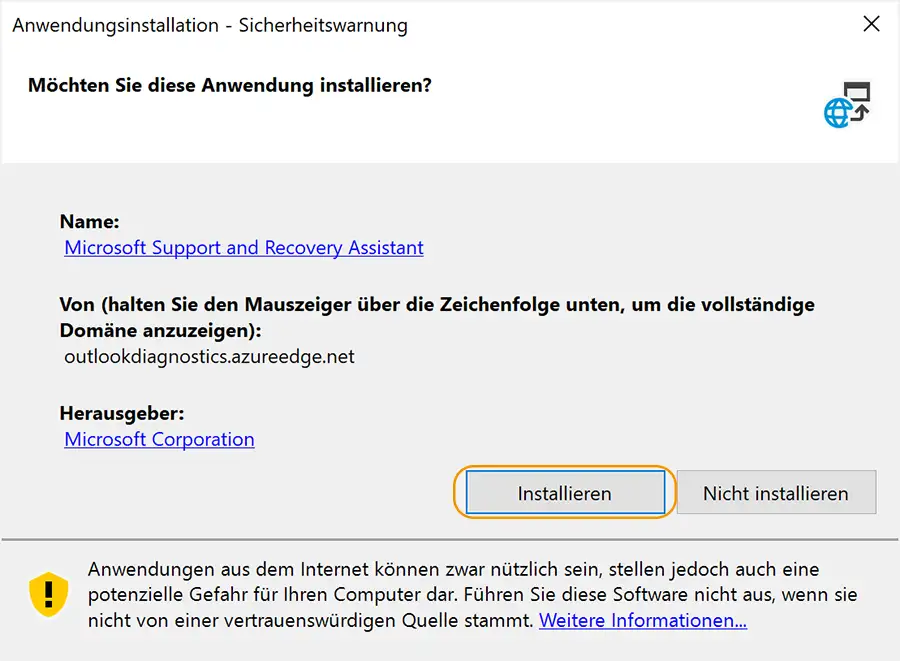
Task: Close the Sicherheitswarnung dialog with the X
Action: 871,24
